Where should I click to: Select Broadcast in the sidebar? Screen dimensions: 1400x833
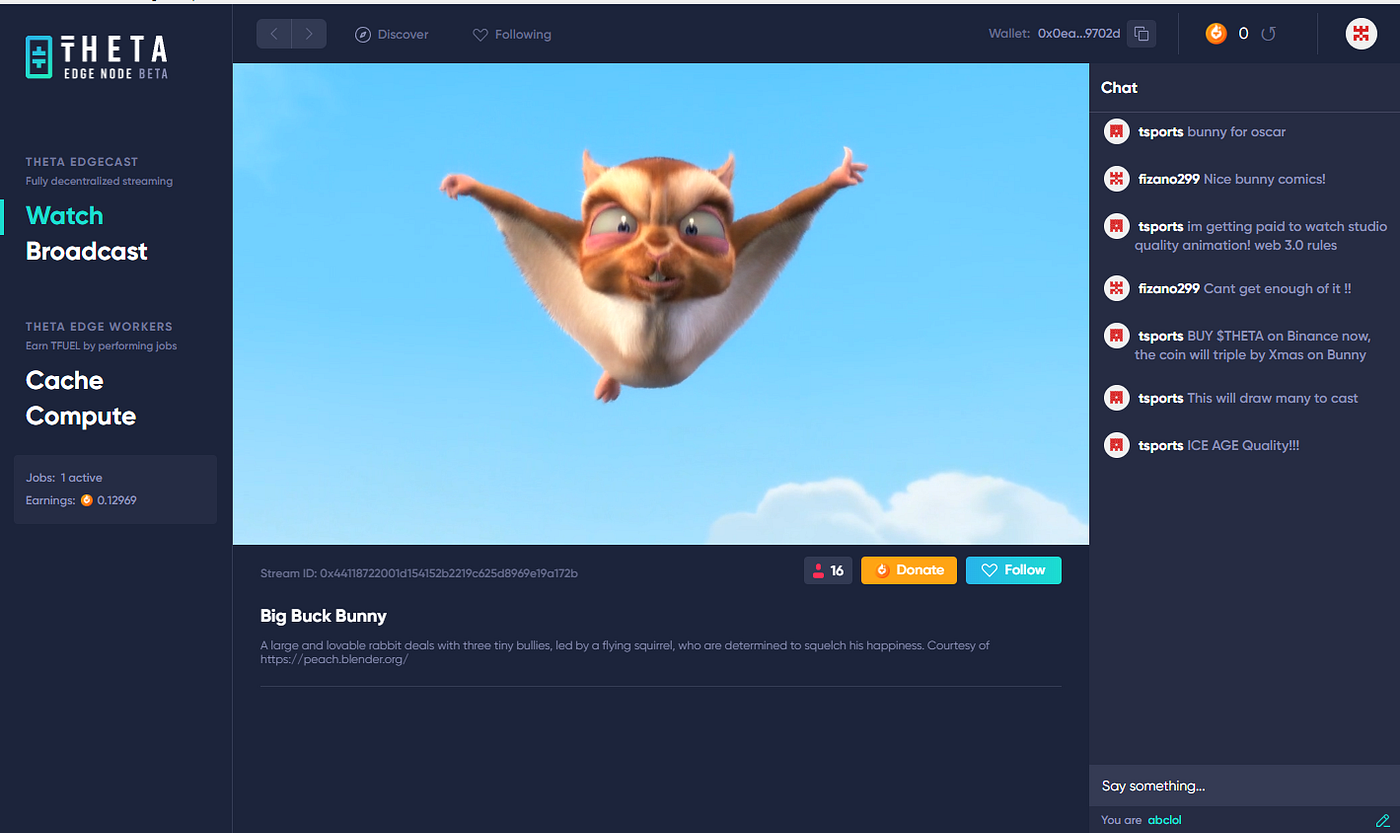click(x=86, y=251)
